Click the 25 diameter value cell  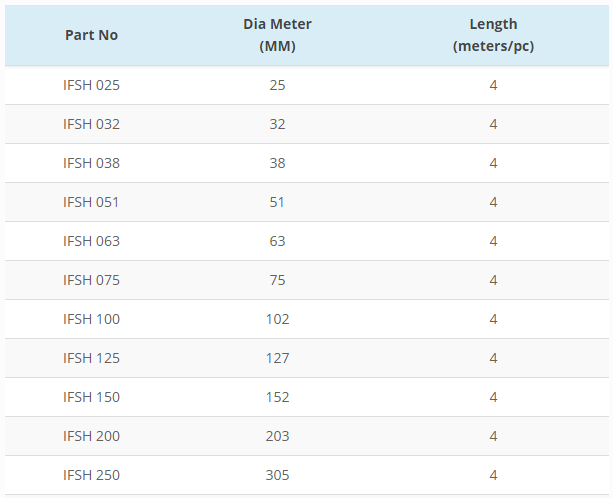click(x=277, y=85)
